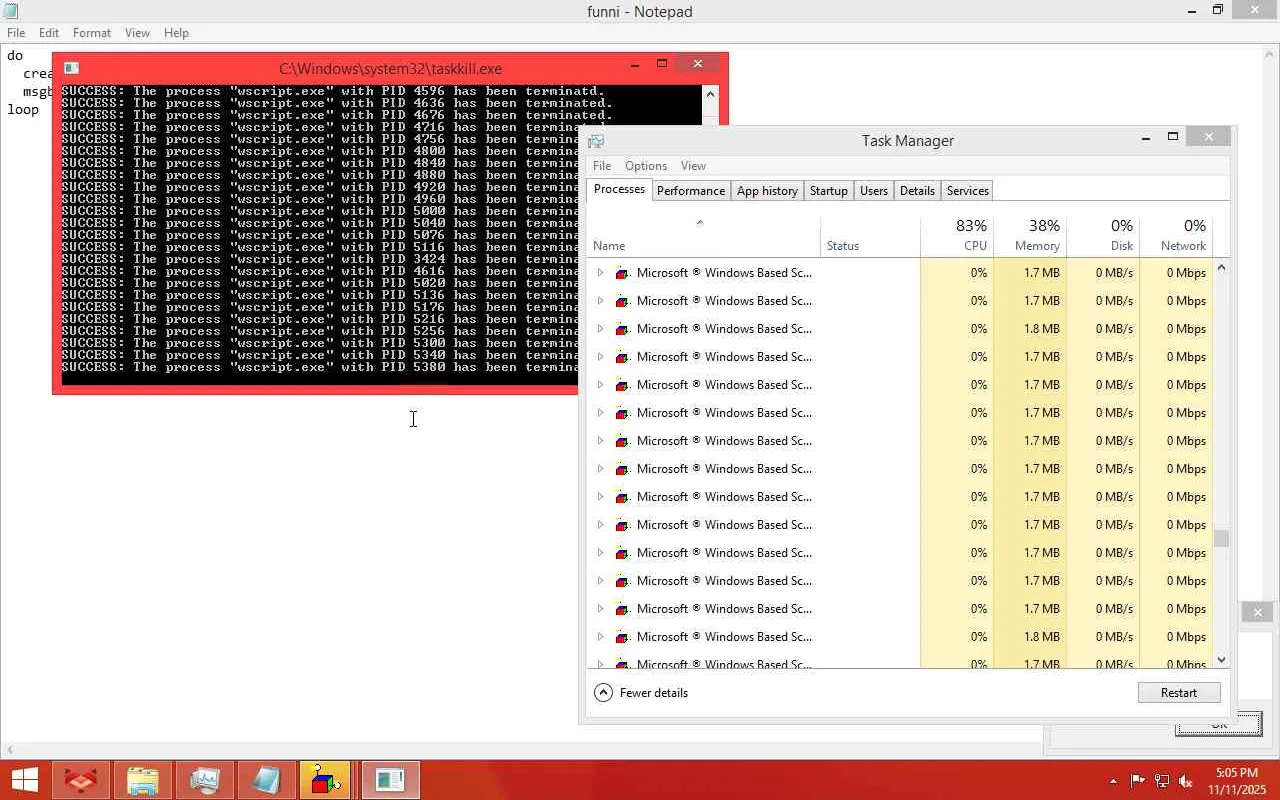Click the console line with PID 5000

[x=320, y=211]
